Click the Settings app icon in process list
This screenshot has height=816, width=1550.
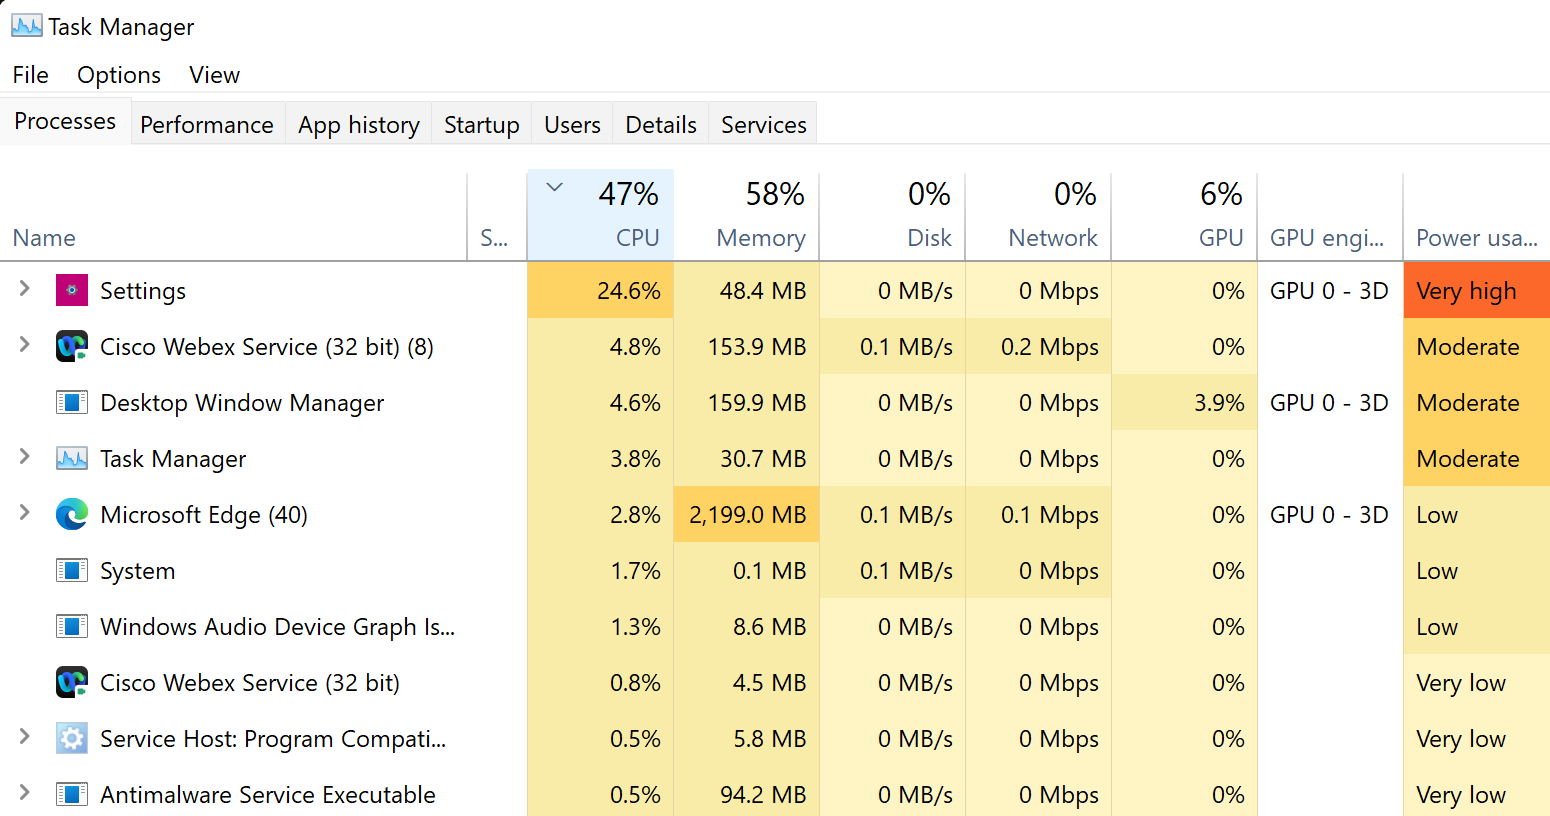pyautogui.click(x=72, y=291)
